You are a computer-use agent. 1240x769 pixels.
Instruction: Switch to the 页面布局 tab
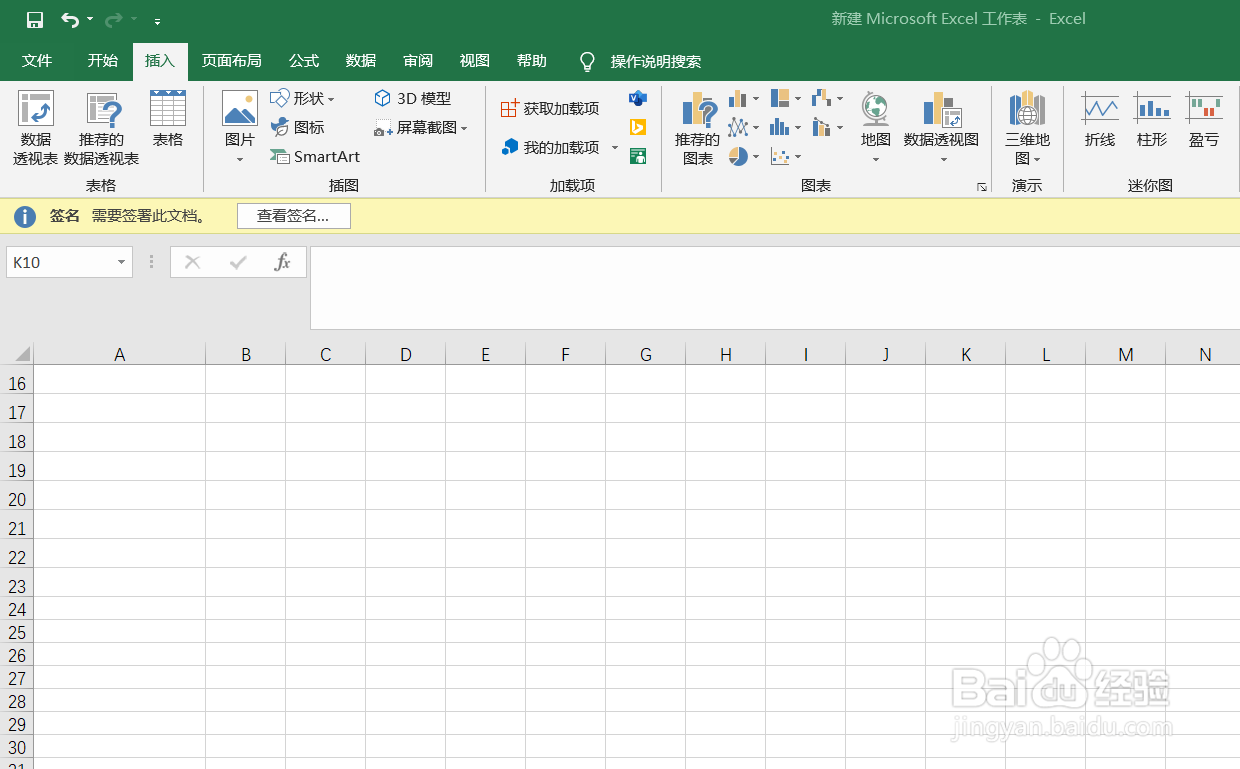coord(231,61)
